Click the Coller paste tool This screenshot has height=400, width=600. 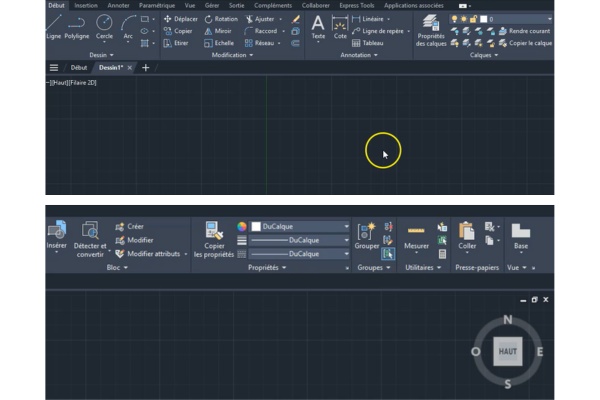coord(467,236)
